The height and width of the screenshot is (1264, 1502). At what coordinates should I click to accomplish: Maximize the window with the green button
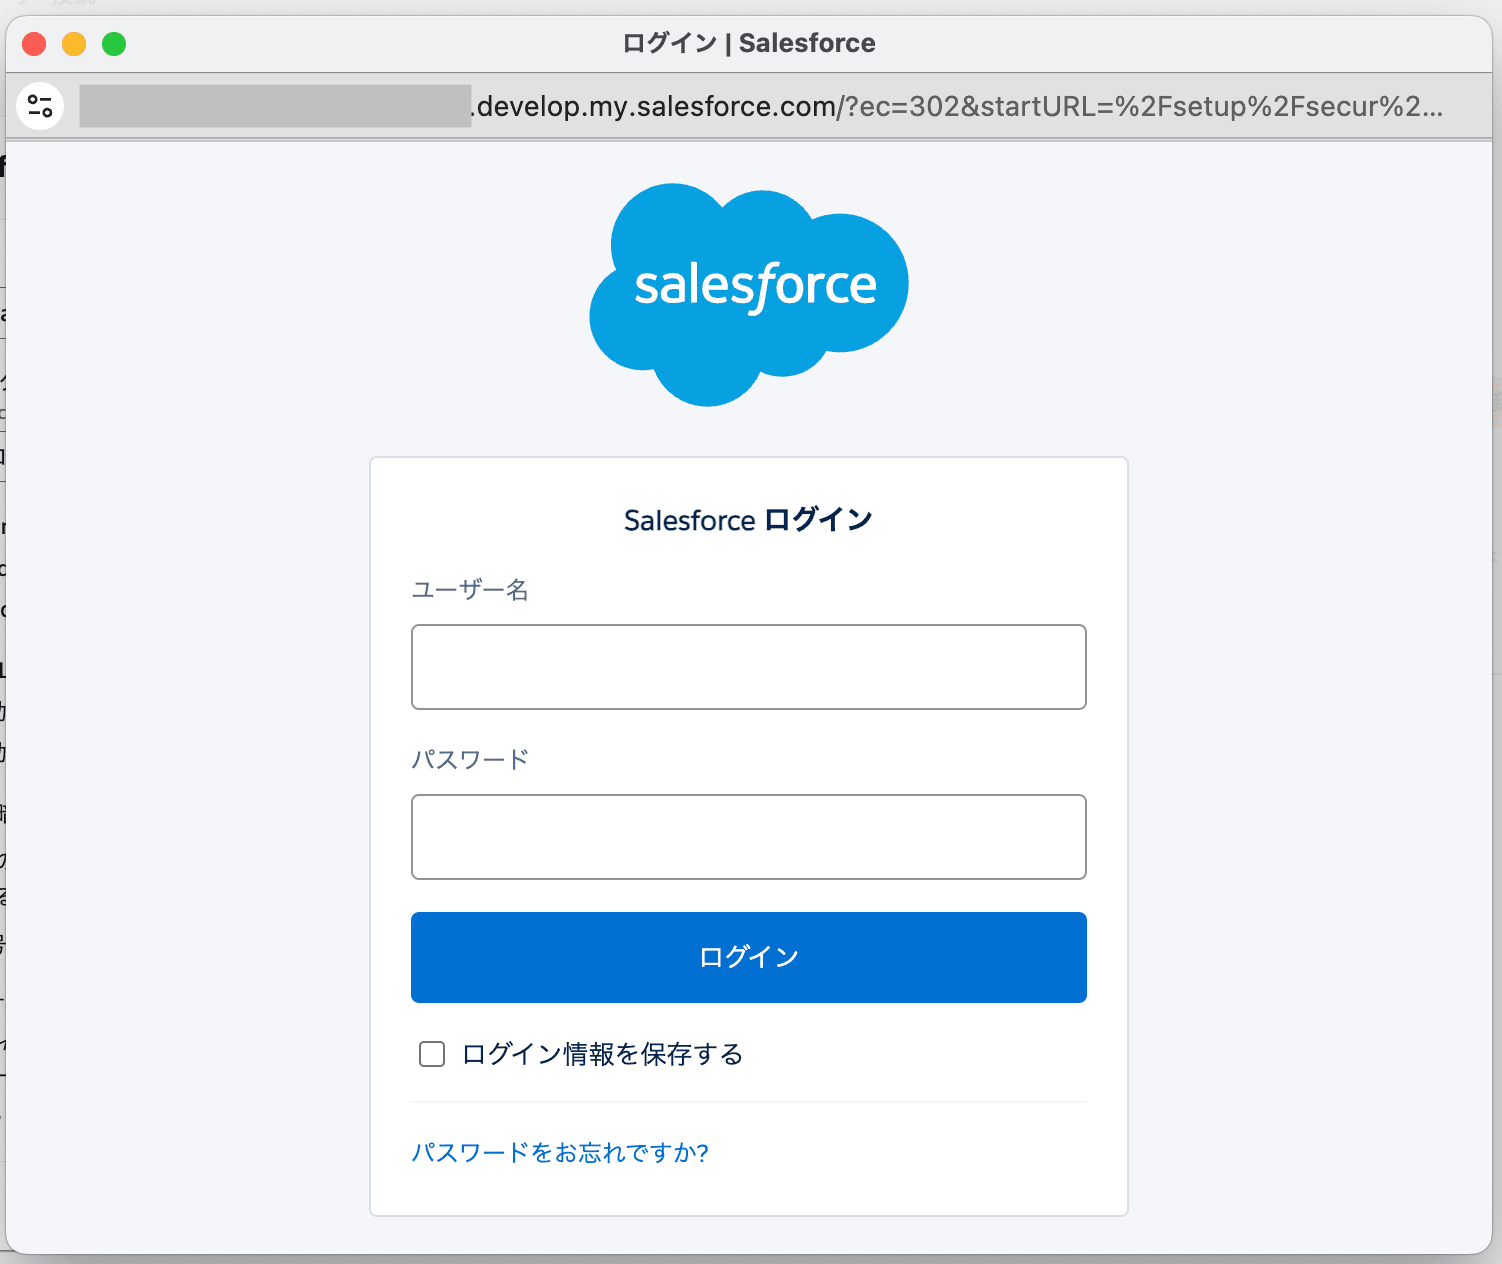[x=114, y=44]
